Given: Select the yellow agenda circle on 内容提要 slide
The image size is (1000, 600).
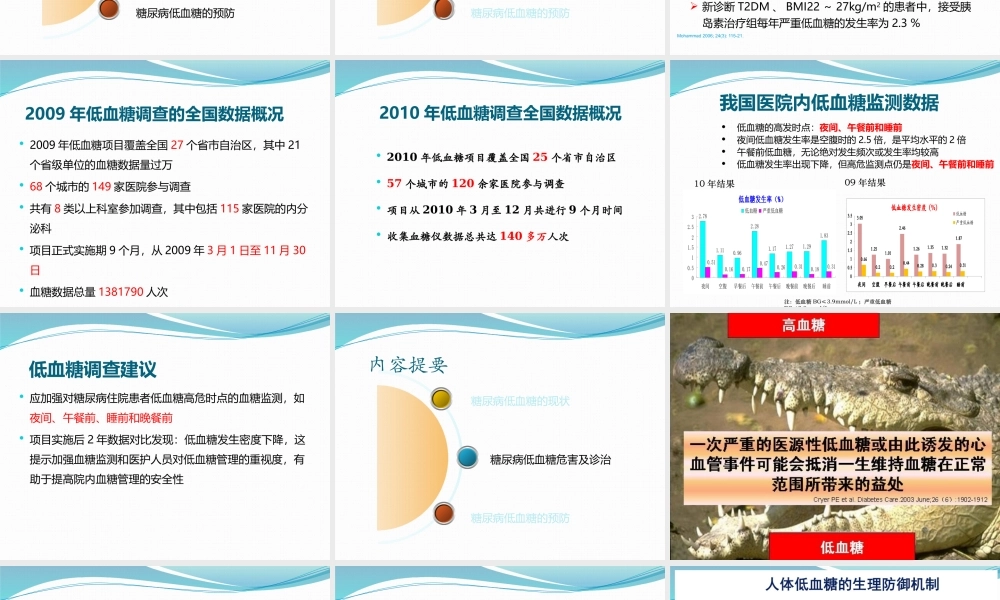Looking at the screenshot, I should (x=440, y=399).
